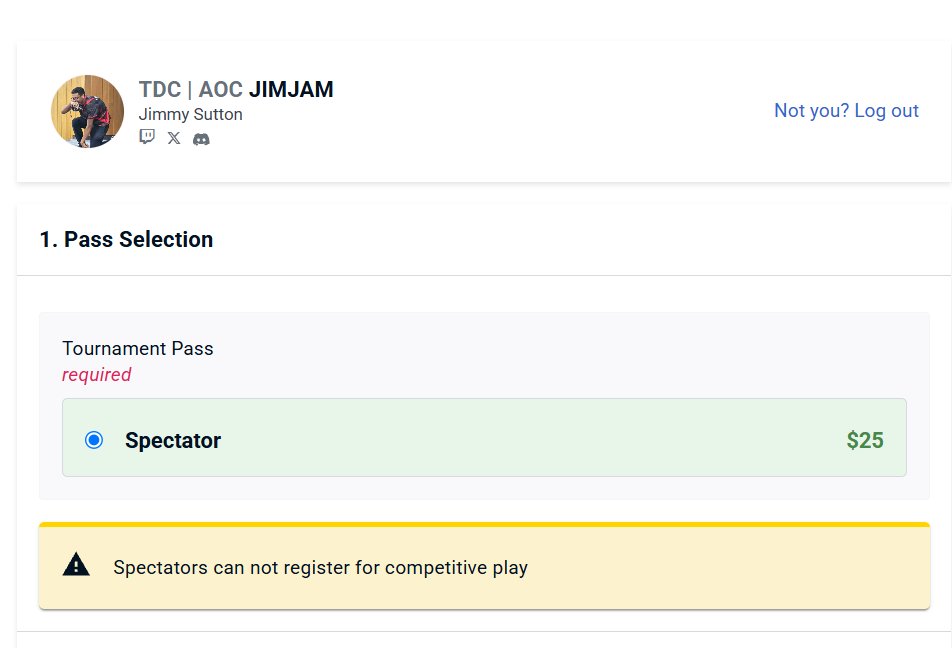
Task: Click the '1. Pass Selection' section heading
Action: tap(126, 239)
